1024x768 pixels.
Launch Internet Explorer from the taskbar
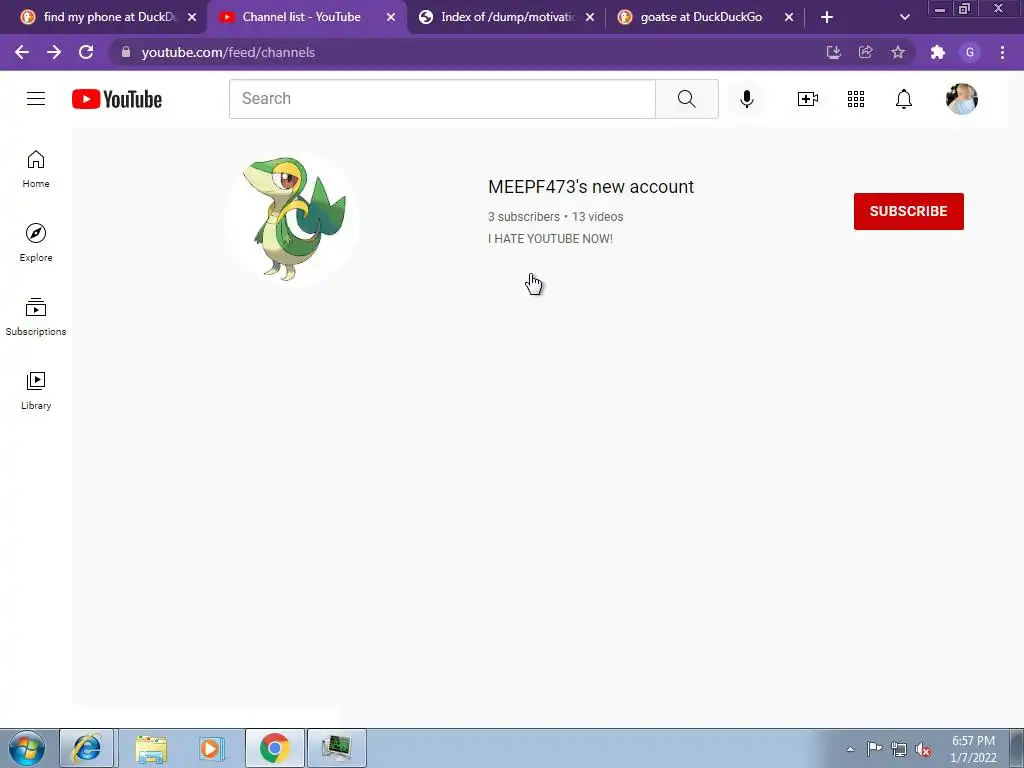(x=86, y=748)
